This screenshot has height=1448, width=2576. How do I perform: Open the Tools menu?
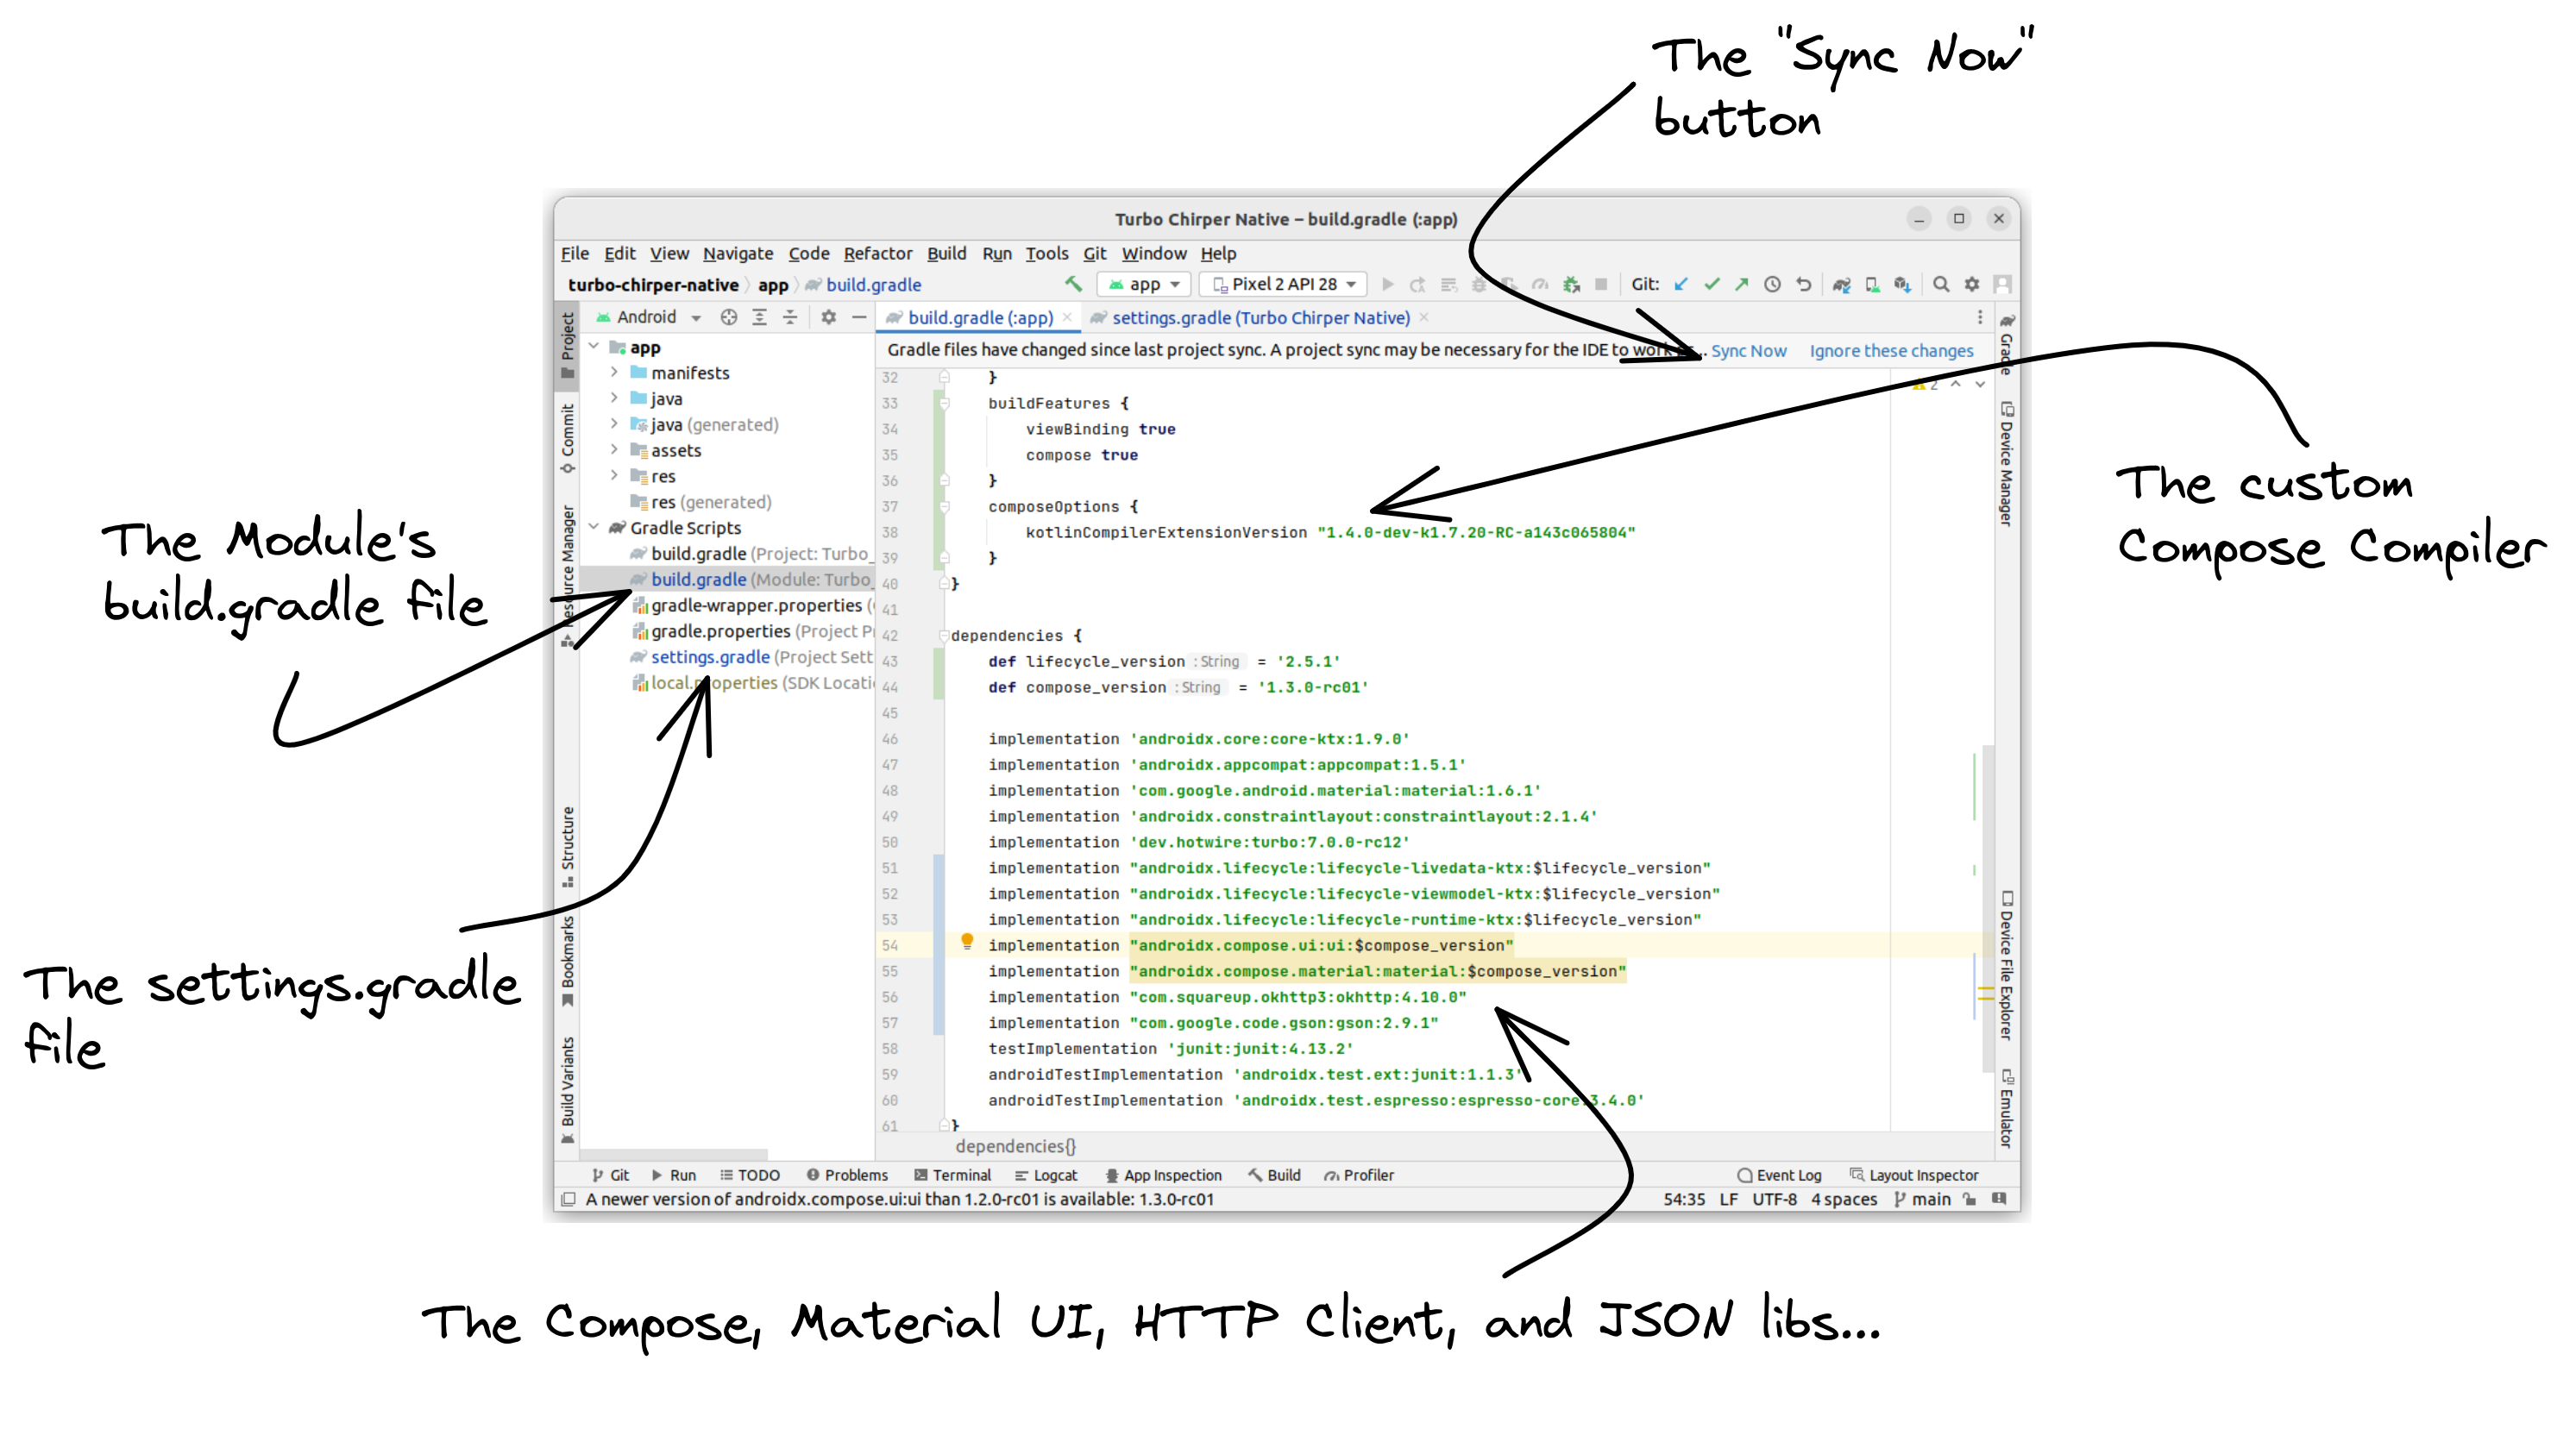(1046, 253)
